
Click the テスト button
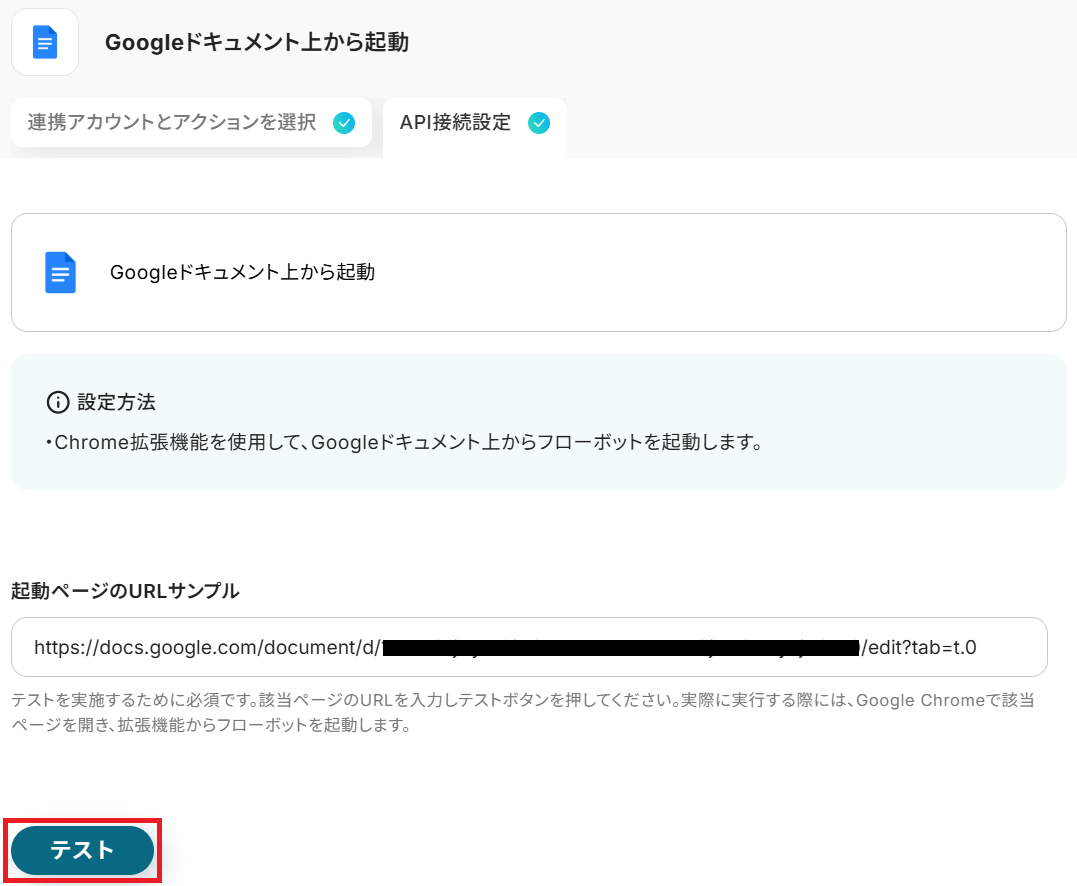click(x=82, y=850)
